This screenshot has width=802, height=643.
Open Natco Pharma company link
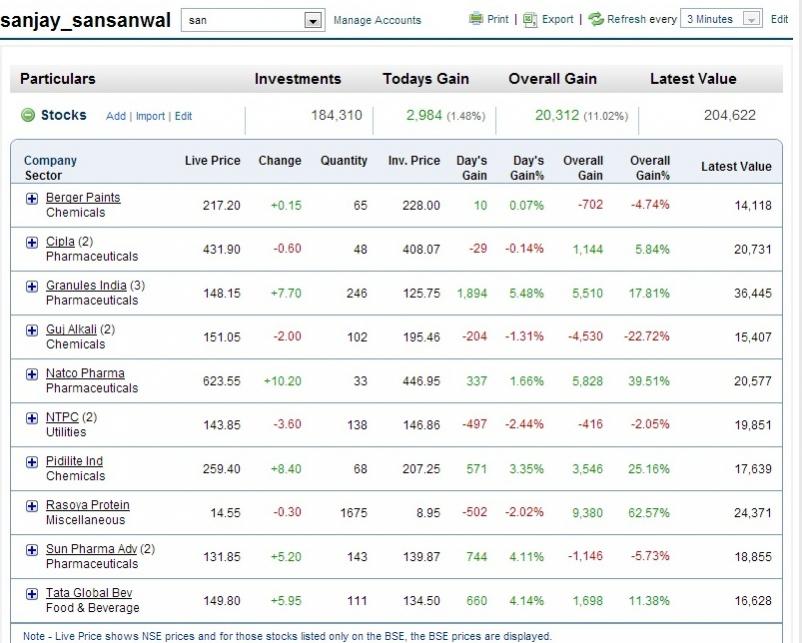tap(85, 373)
